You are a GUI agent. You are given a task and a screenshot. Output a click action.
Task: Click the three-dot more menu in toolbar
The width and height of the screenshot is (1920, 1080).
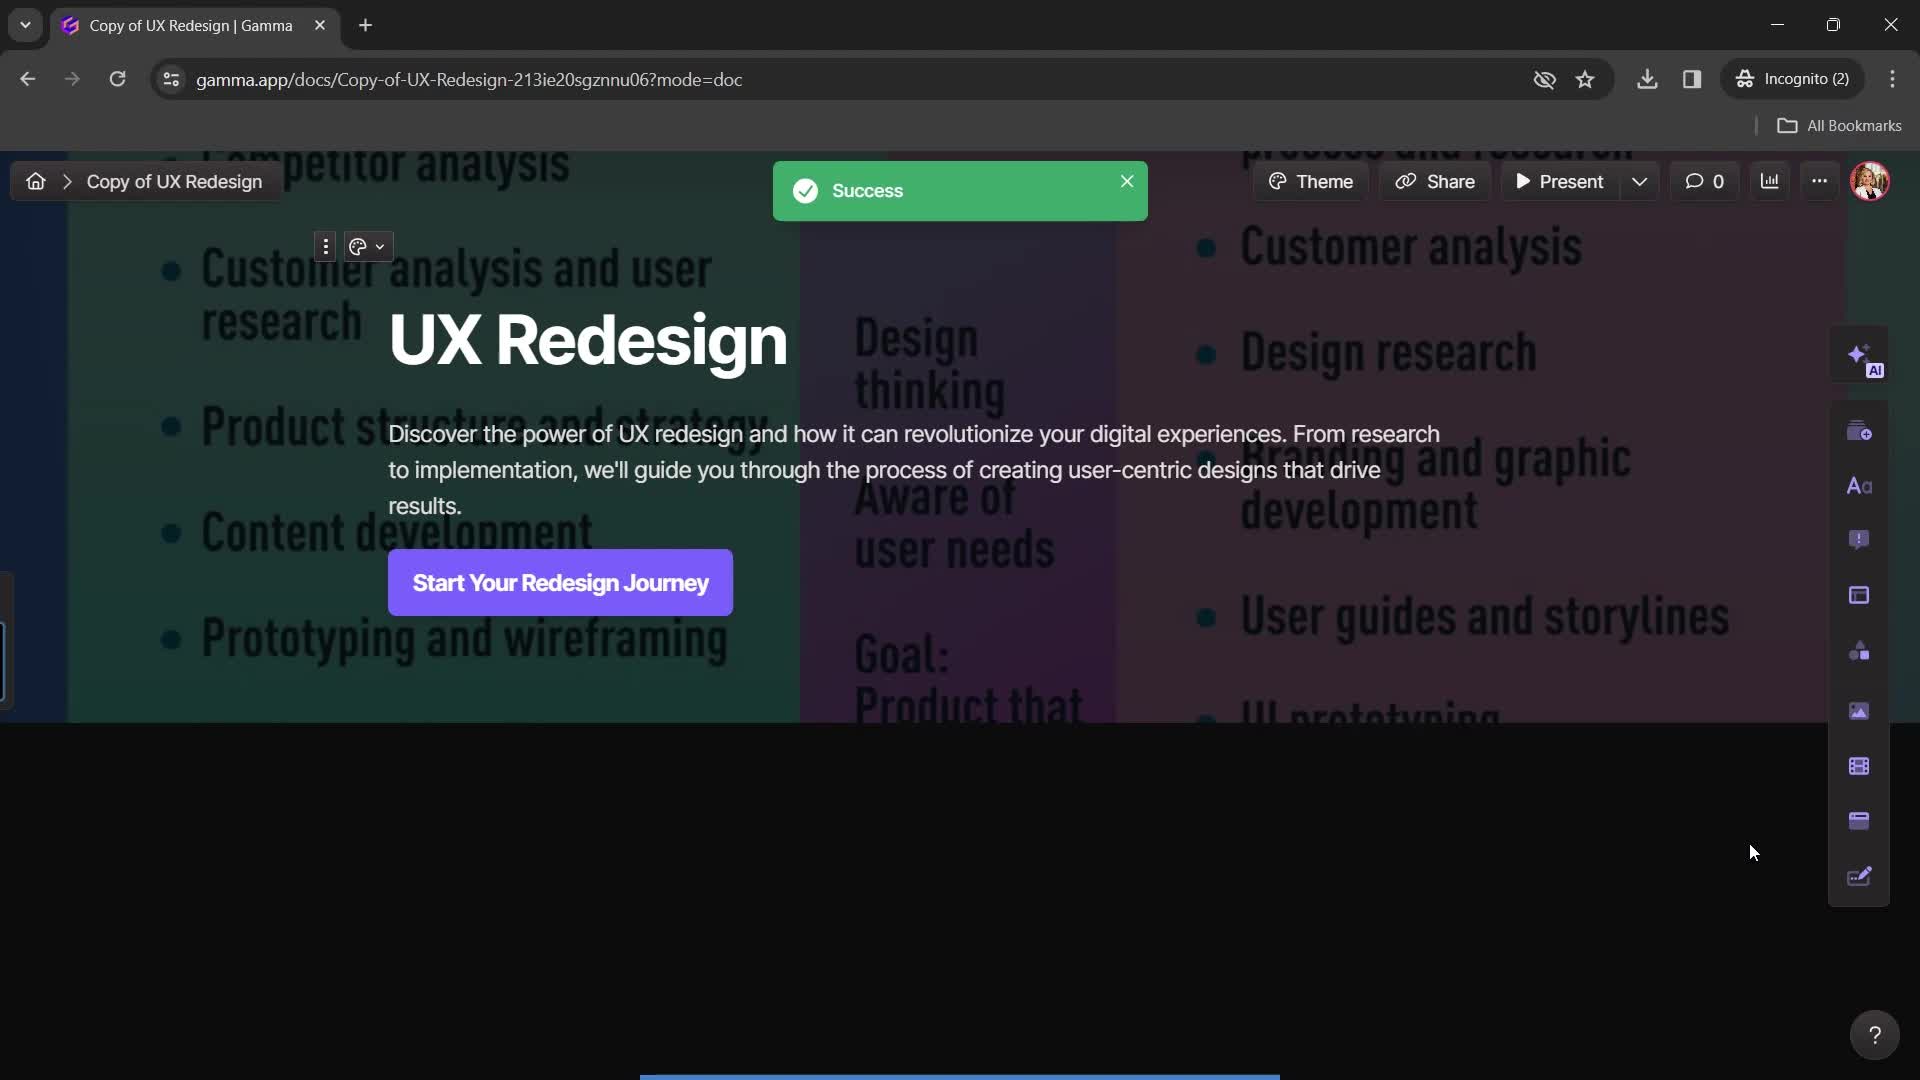[x=1818, y=182]
